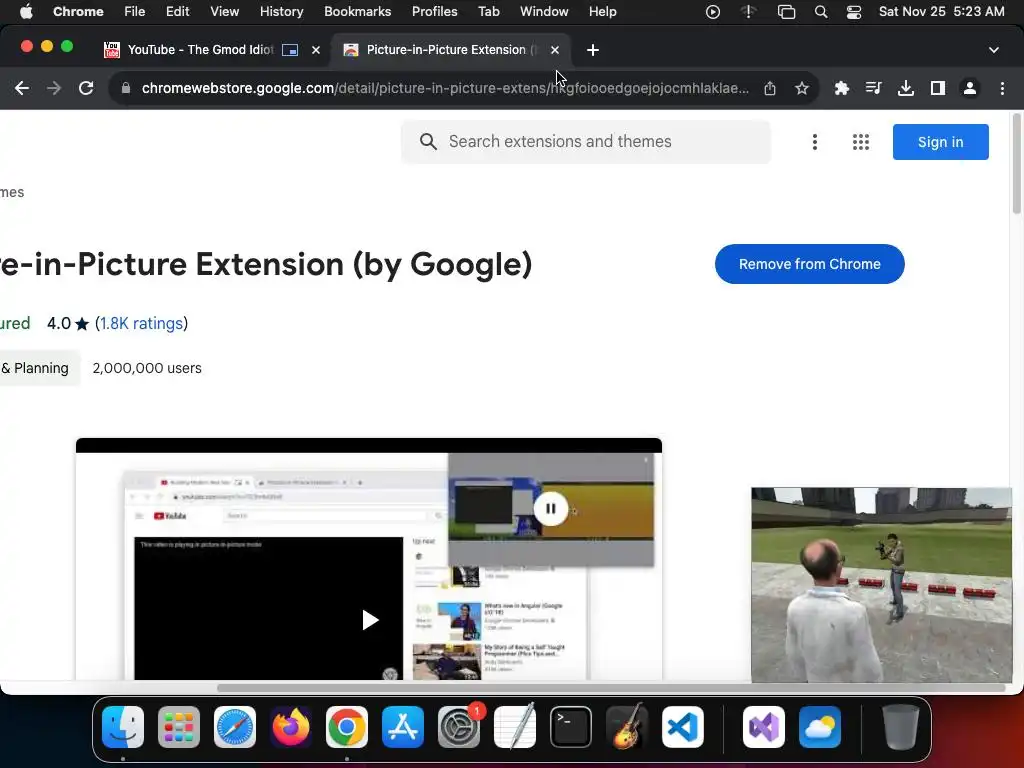Select the Picture-in-Picture Extension tab

click(x=451, y=50)
